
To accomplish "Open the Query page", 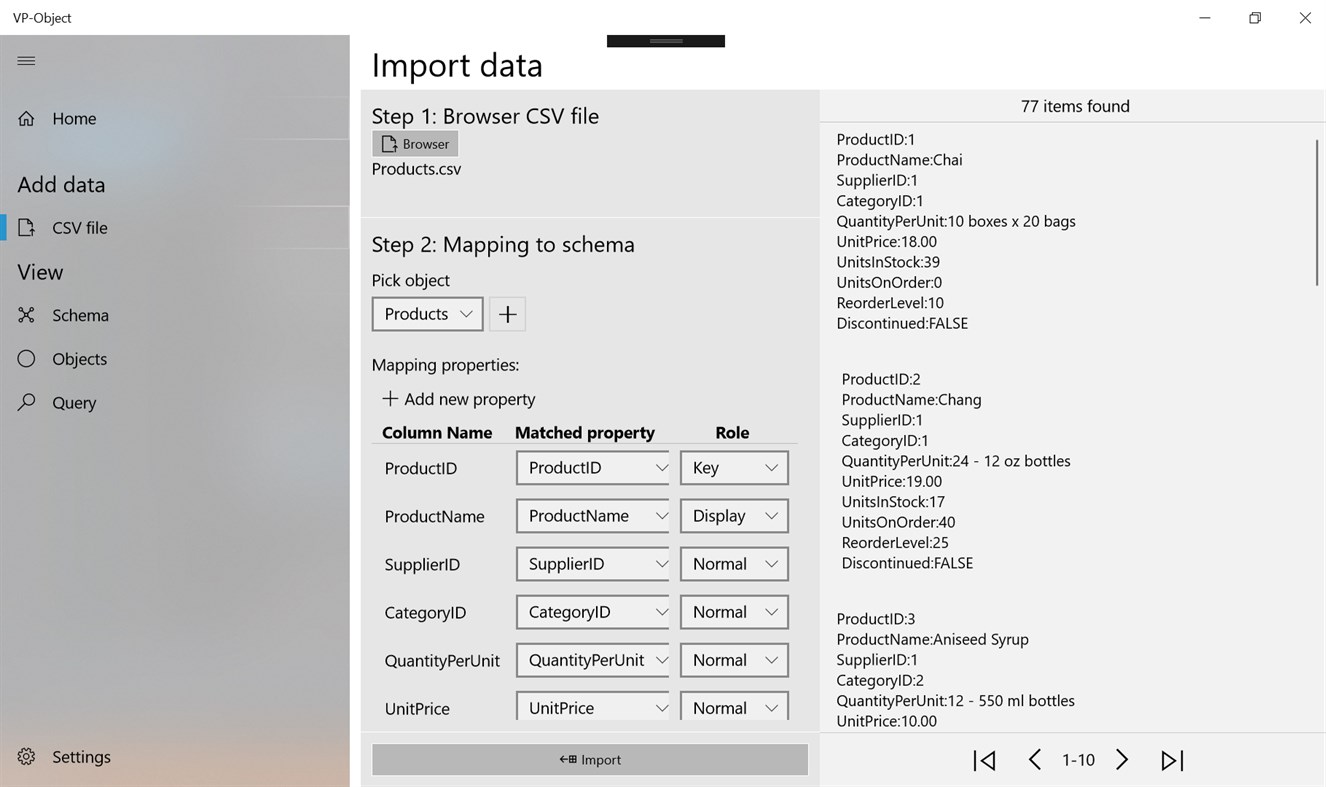I will (x=74, y=403).
